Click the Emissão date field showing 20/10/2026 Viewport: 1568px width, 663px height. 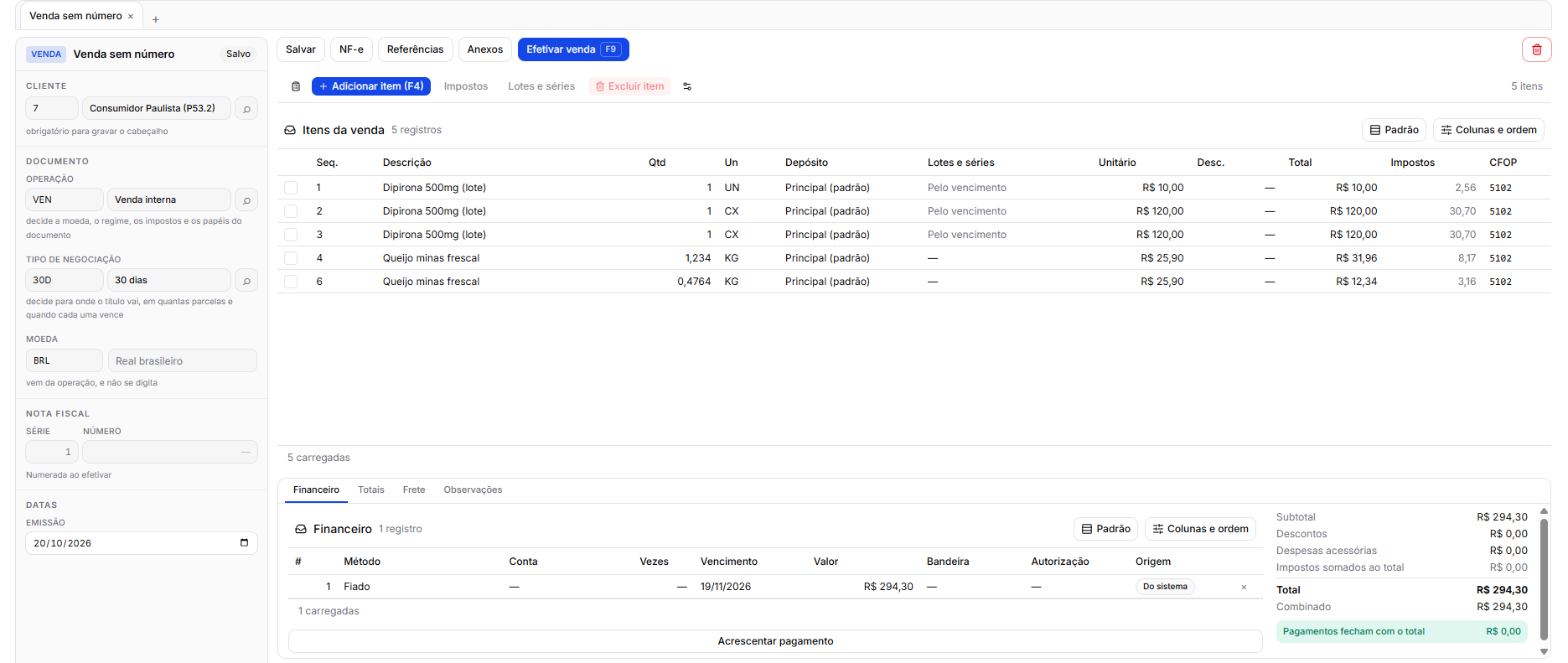[141, 543]
